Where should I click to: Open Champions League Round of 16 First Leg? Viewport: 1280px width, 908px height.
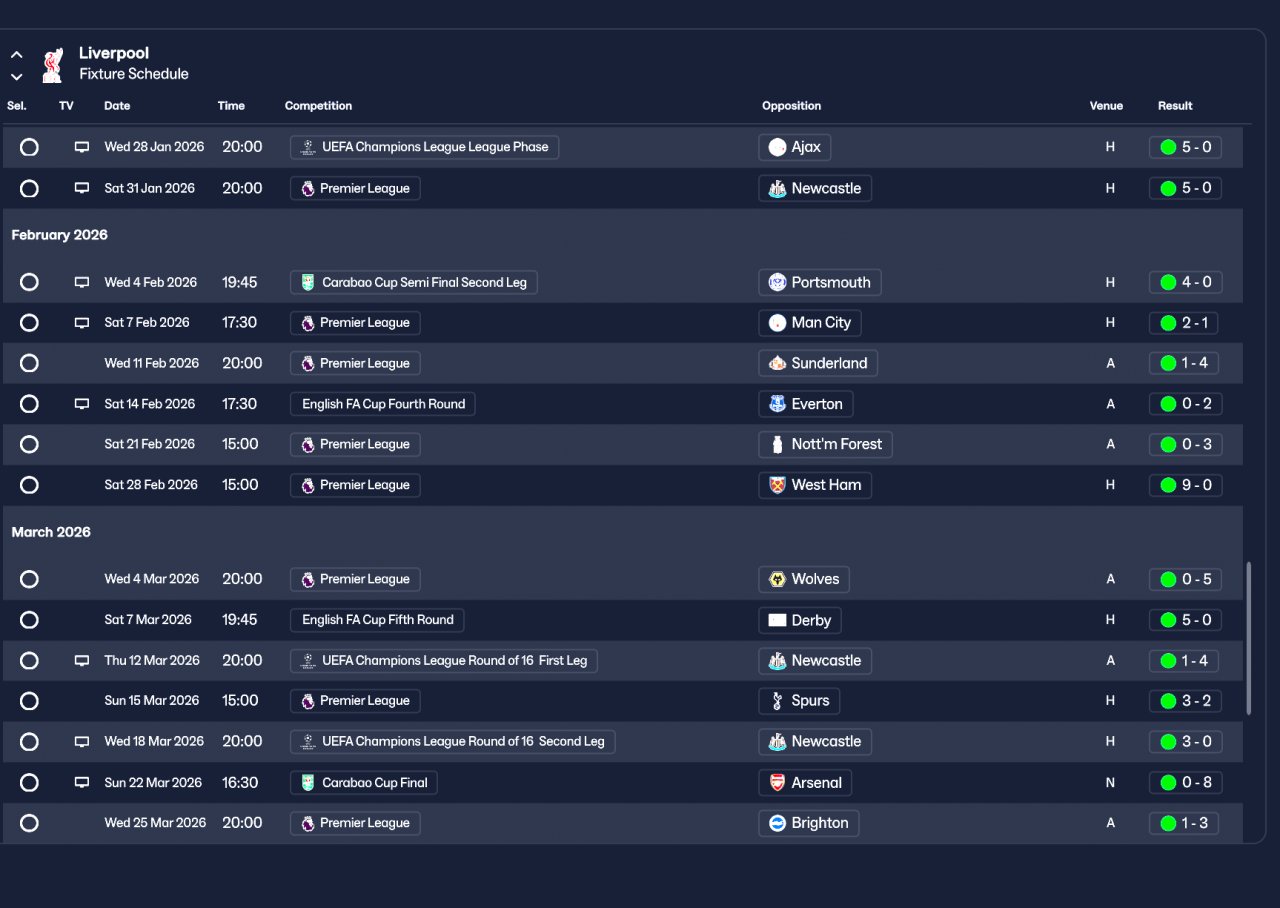pyautogui.click(x=444, y=660)
